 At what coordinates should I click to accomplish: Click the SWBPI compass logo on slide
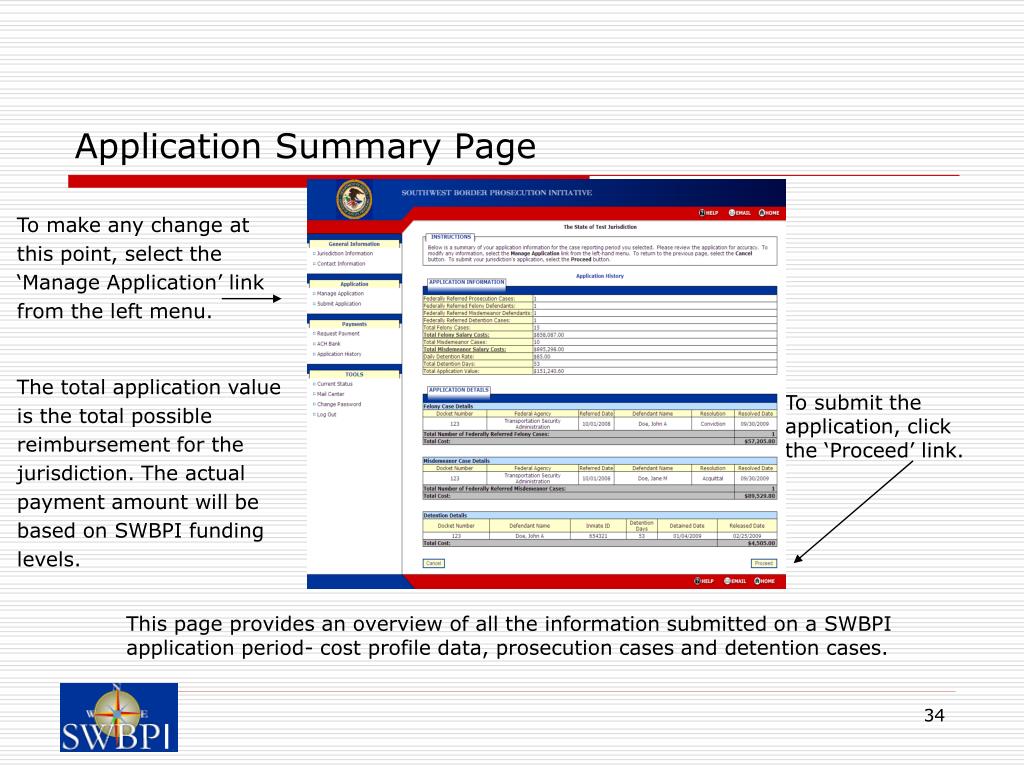[119, 717]
